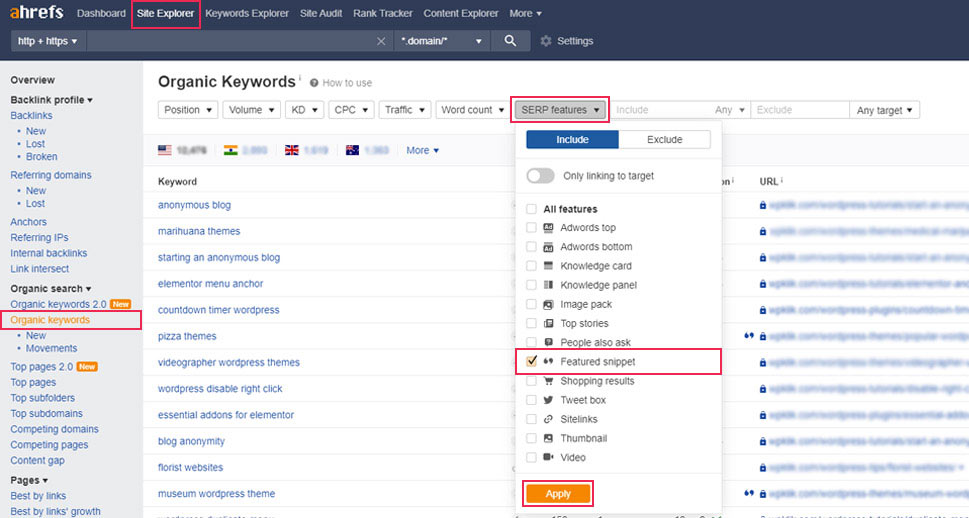Switch to the Exclude tab
Screen dimensions: 969x518
[x=664, y=140]
